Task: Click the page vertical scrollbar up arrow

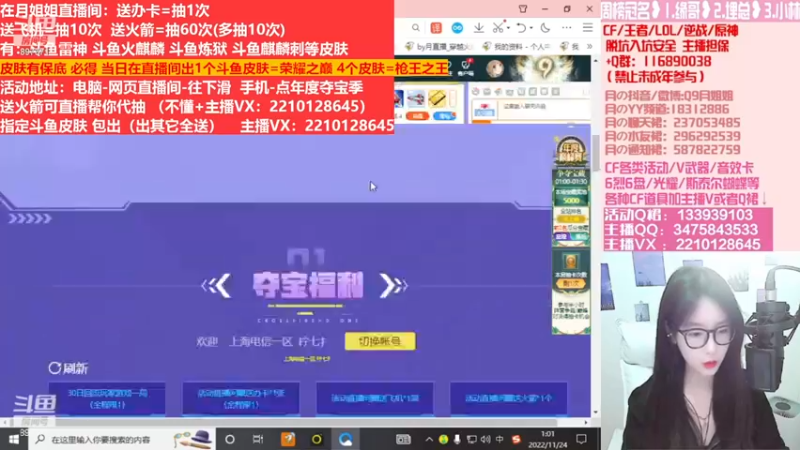Action: coord(595,61)
